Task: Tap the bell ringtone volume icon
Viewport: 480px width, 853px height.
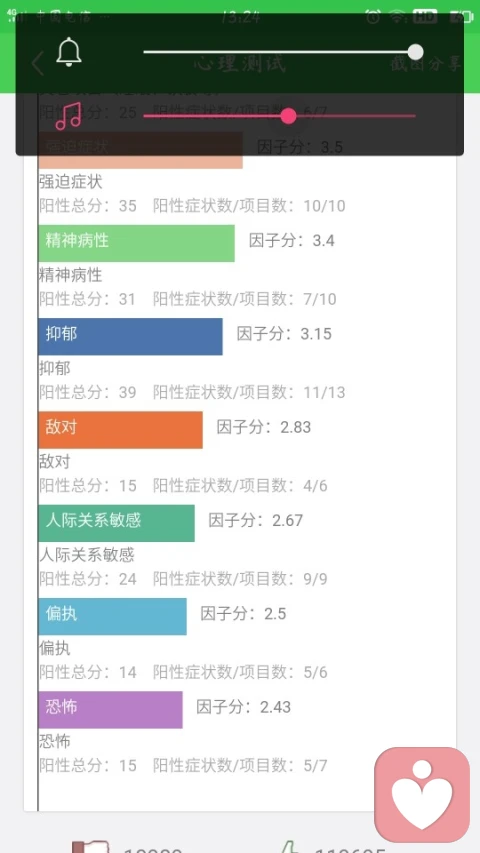Action: pyautogui.click(x=69, y=52)
